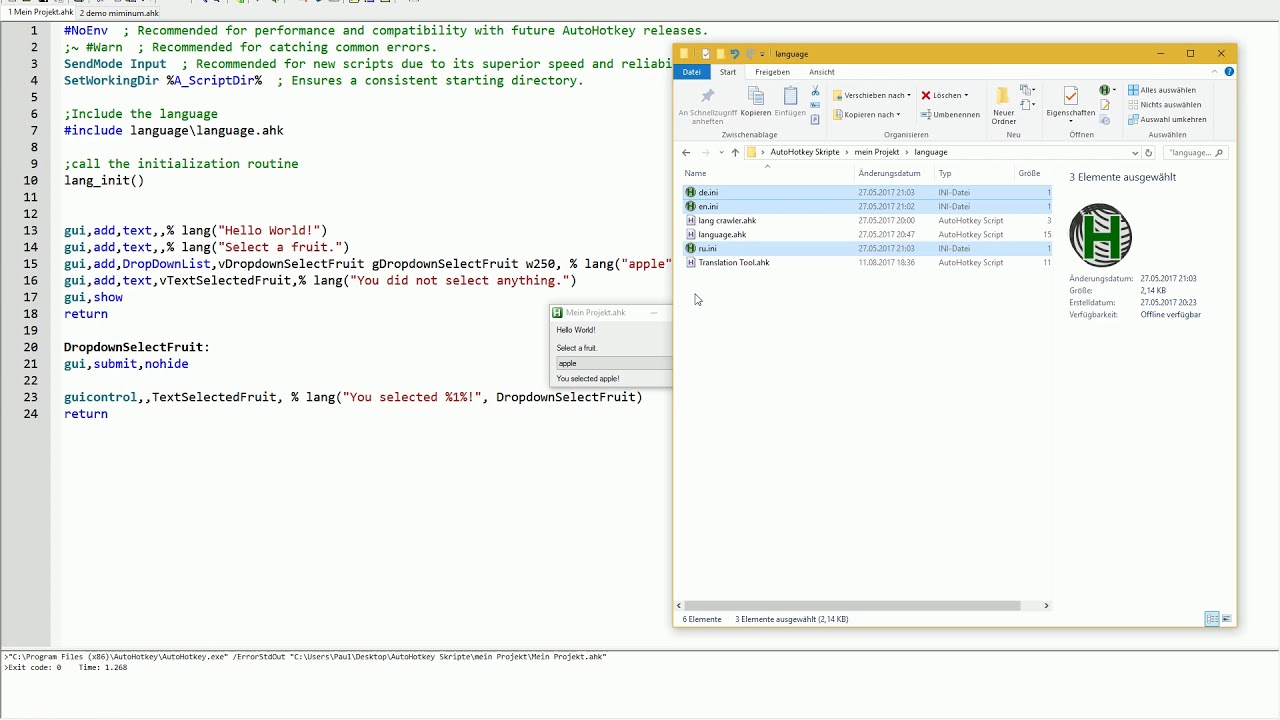
Task: Expand the address bar history dropdown
Action: [1135, 153]
